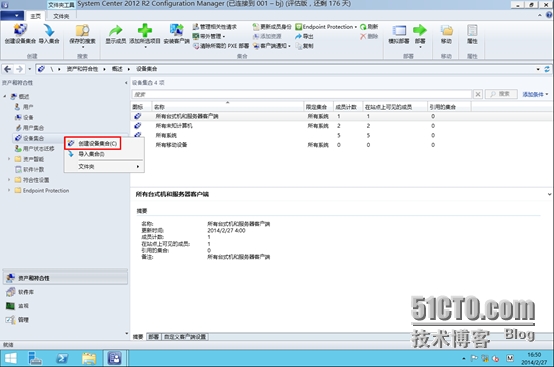
Task: Click the 复制 ribbon item
Action: [x=304, y=46]
